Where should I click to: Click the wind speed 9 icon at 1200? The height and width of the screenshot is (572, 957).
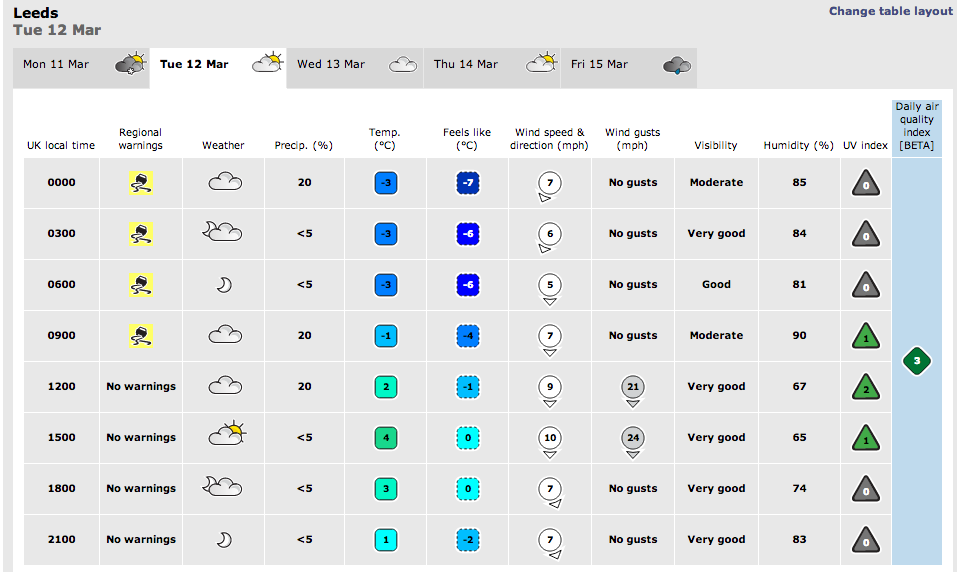coord(550,391)
